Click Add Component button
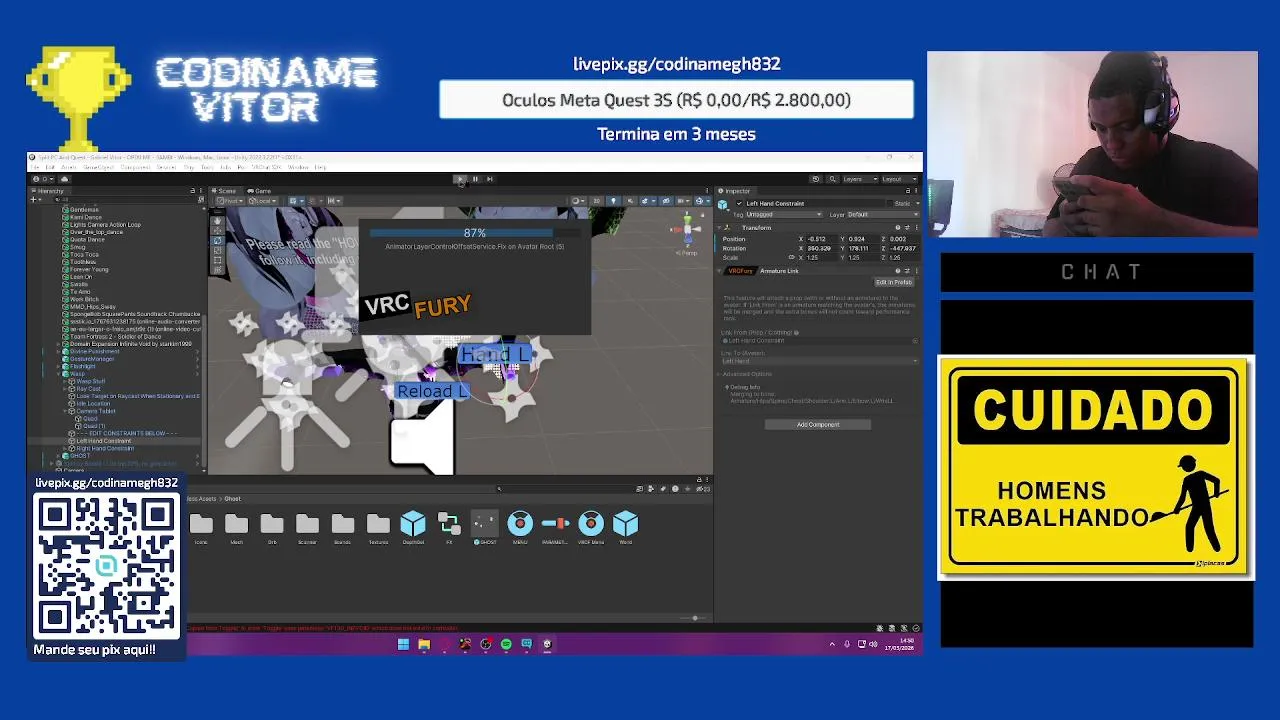This screenshot has height=720, width=1280. coord(818,425)
